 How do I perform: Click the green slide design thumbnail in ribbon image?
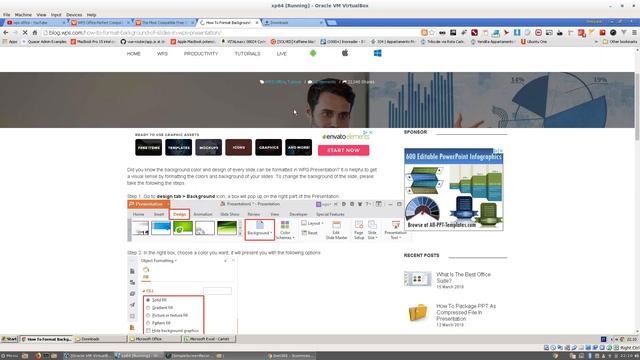(183, 228)
